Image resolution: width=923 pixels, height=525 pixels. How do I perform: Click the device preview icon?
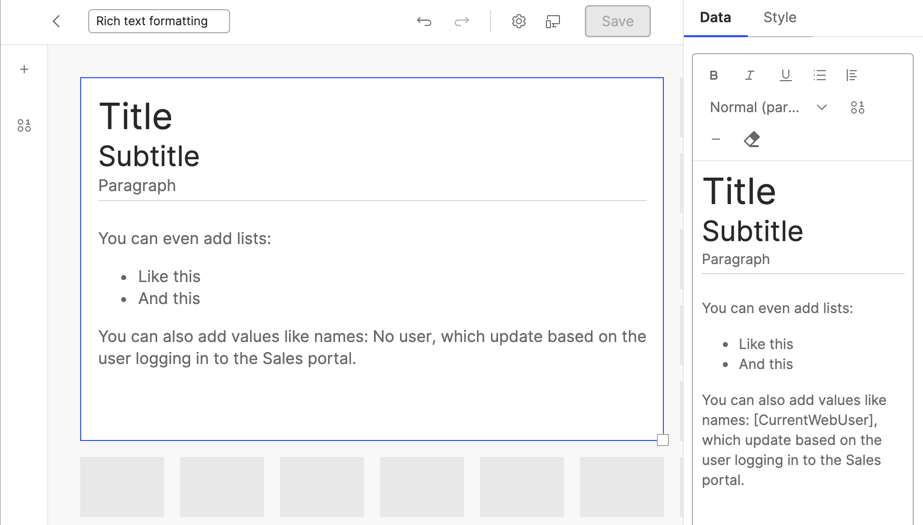click(x=553, y=21)
